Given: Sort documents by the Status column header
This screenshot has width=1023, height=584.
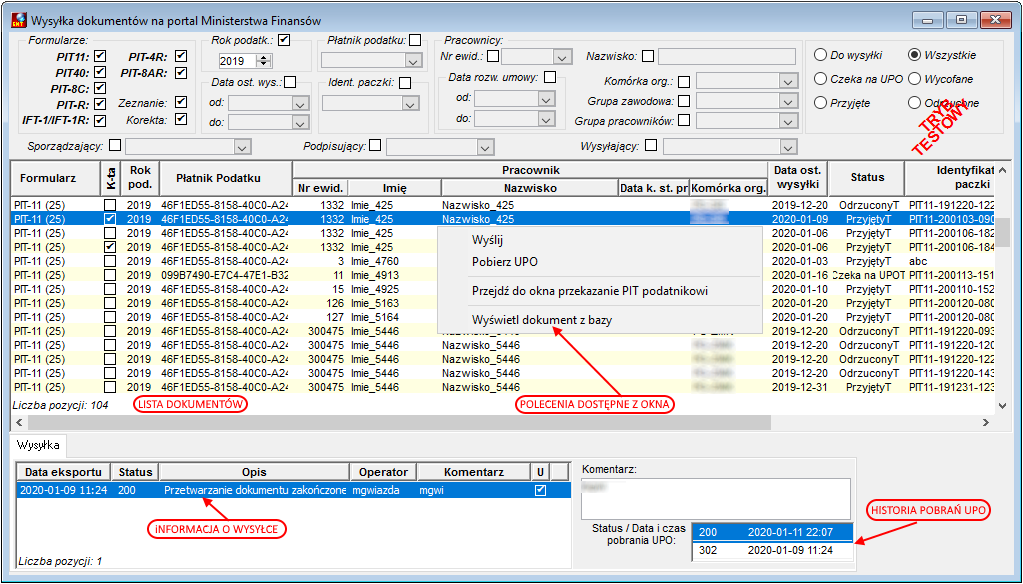Looking at the screenshot, I should coord(866,177).
